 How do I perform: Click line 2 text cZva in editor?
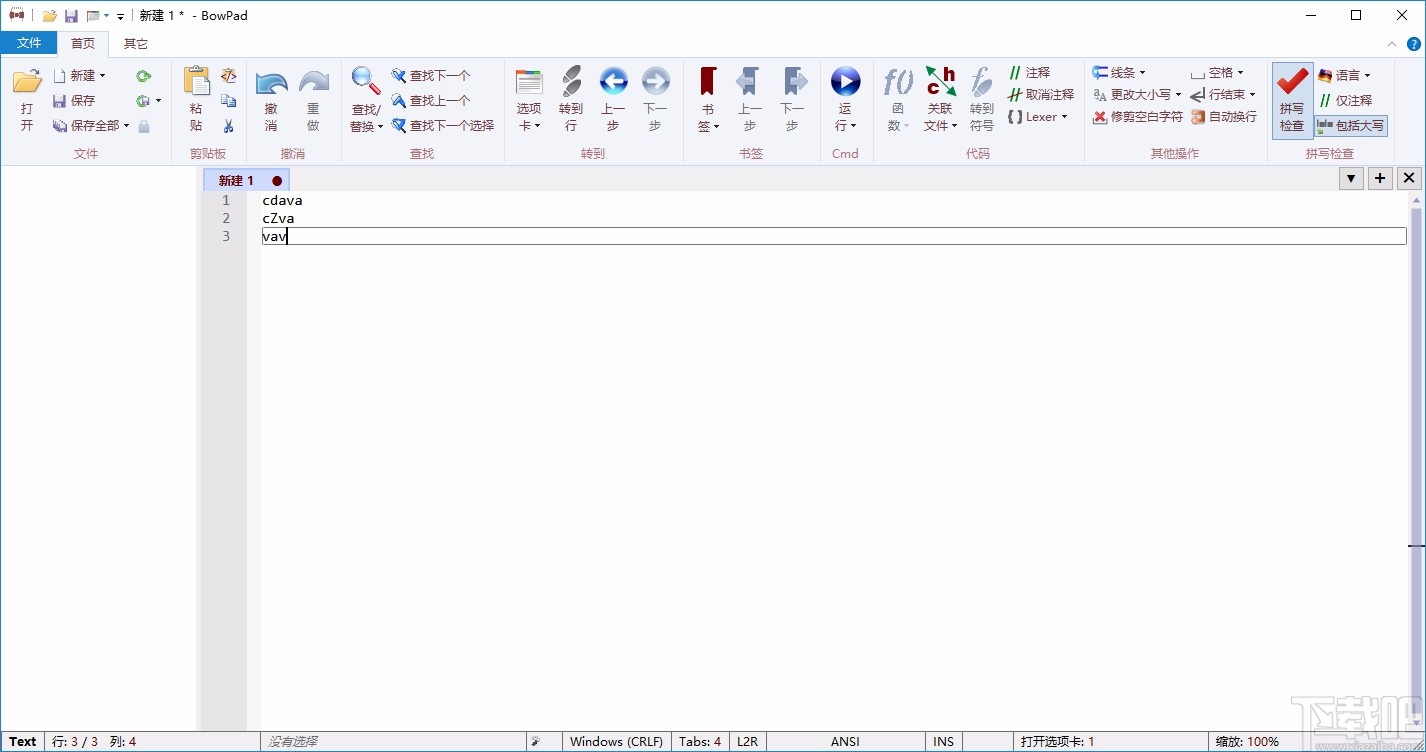tap(278, 218)
